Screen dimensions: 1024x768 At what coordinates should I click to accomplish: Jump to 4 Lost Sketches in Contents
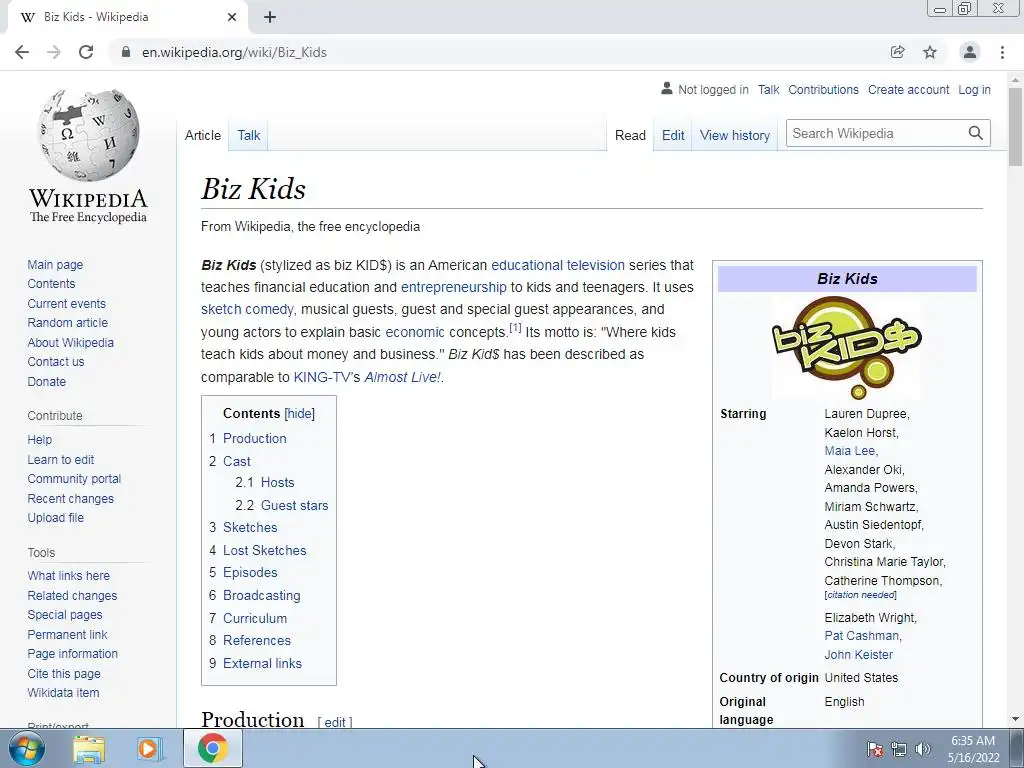point(257,551)
